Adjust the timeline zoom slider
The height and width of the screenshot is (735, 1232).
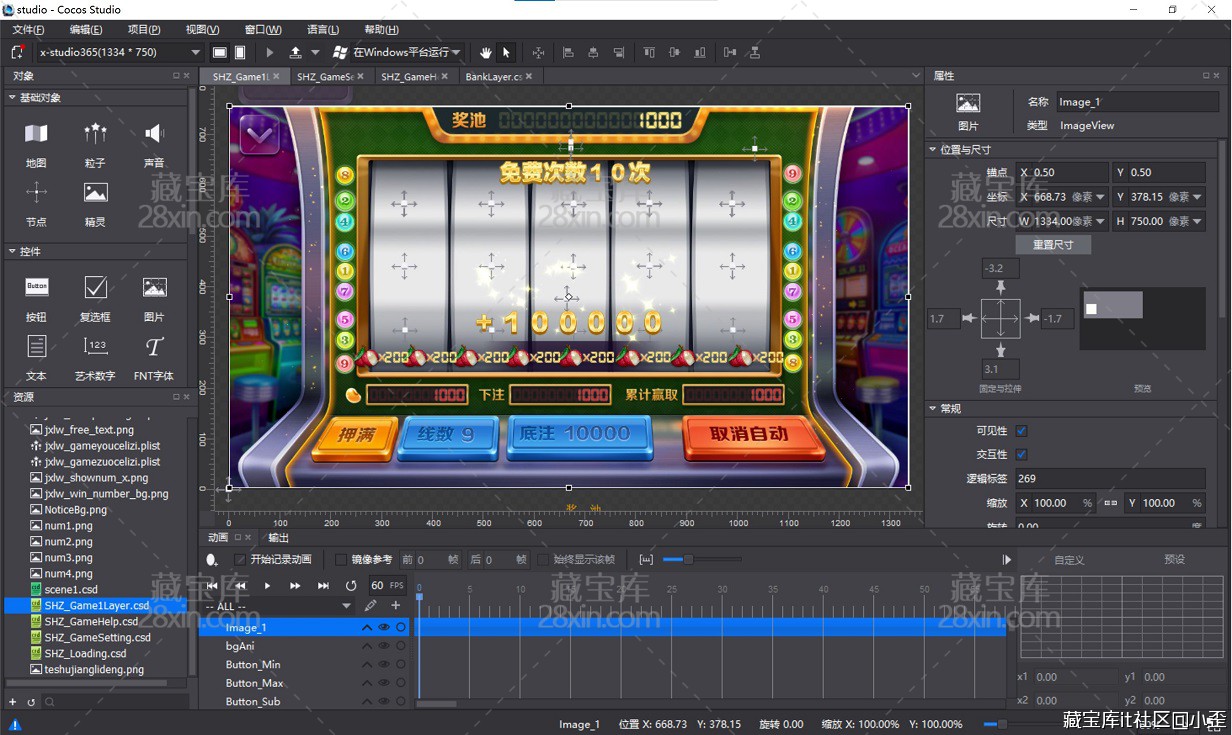[x=687, y=560]
